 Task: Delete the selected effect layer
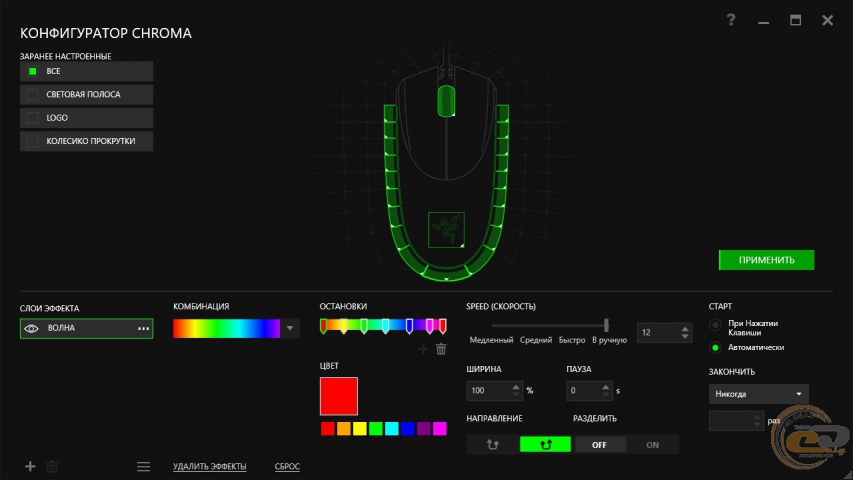tap(52, 466)
